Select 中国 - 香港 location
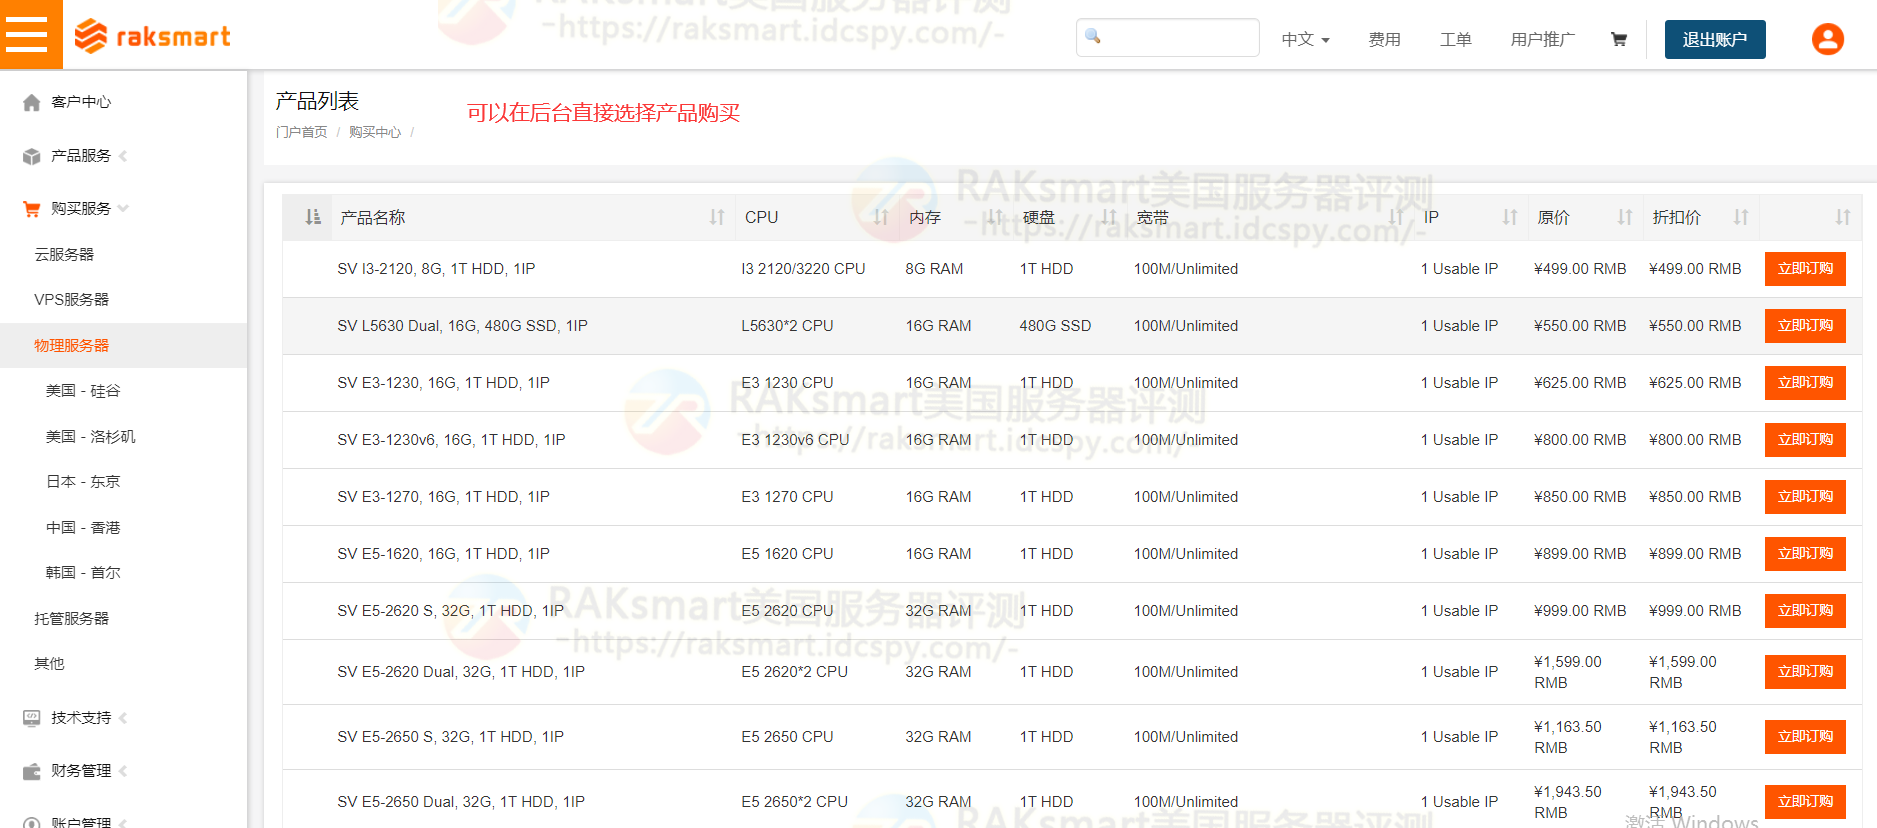 coord(83,528)
